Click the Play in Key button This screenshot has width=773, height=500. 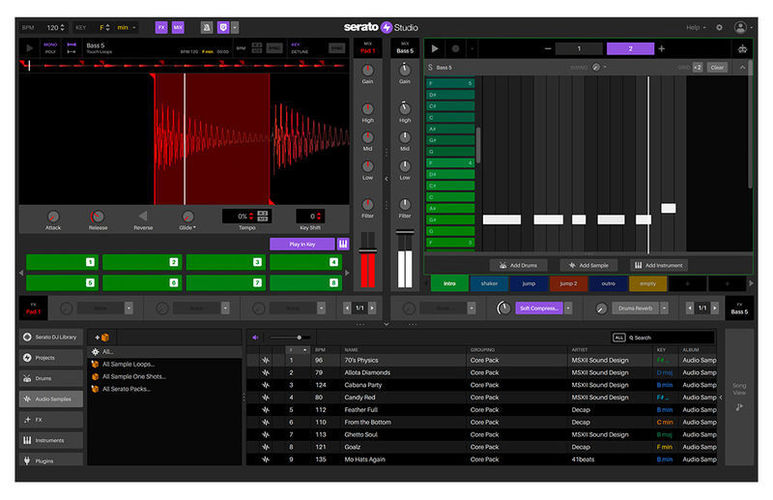click(302, 244)
